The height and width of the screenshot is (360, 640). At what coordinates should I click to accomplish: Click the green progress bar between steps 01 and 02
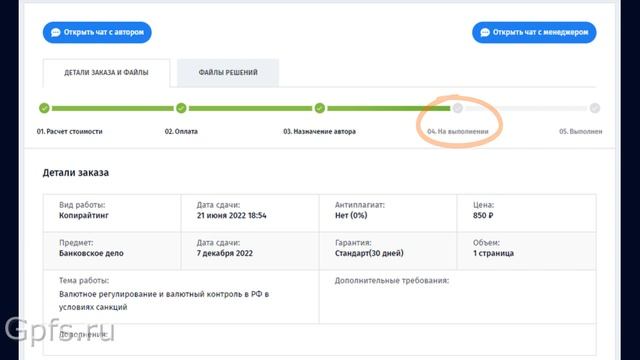coord(113,108)
